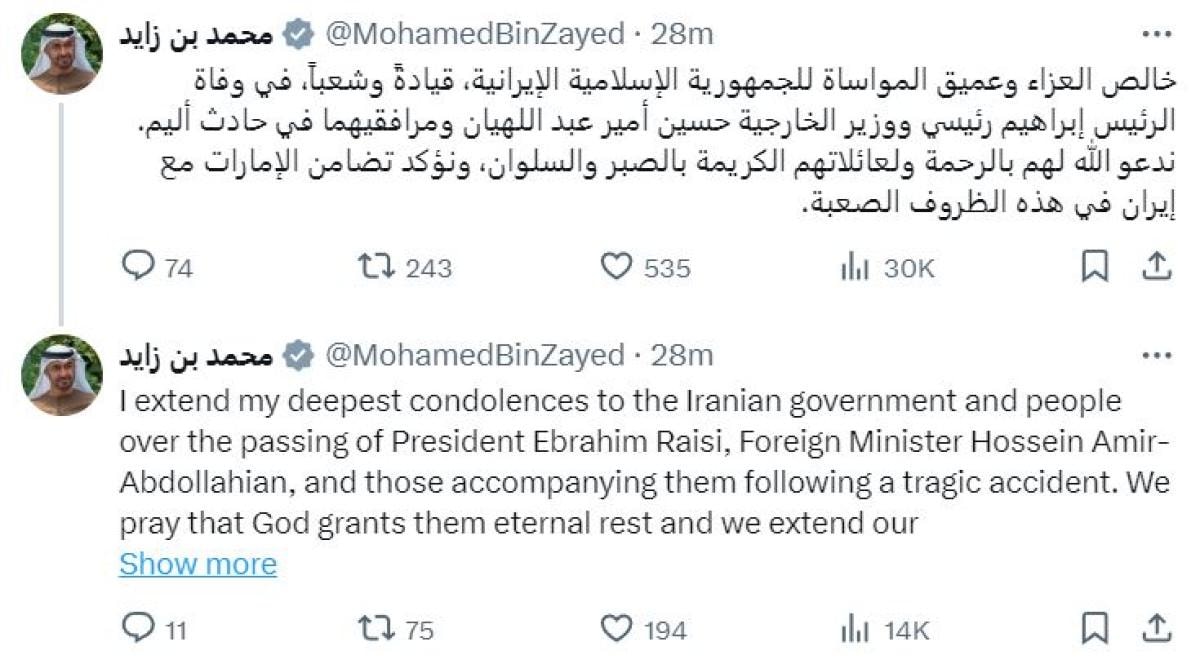Open the 28m timestamp on the English tweet
Viewport: 1200px width, 664px height.
click(x=682, y=354)
